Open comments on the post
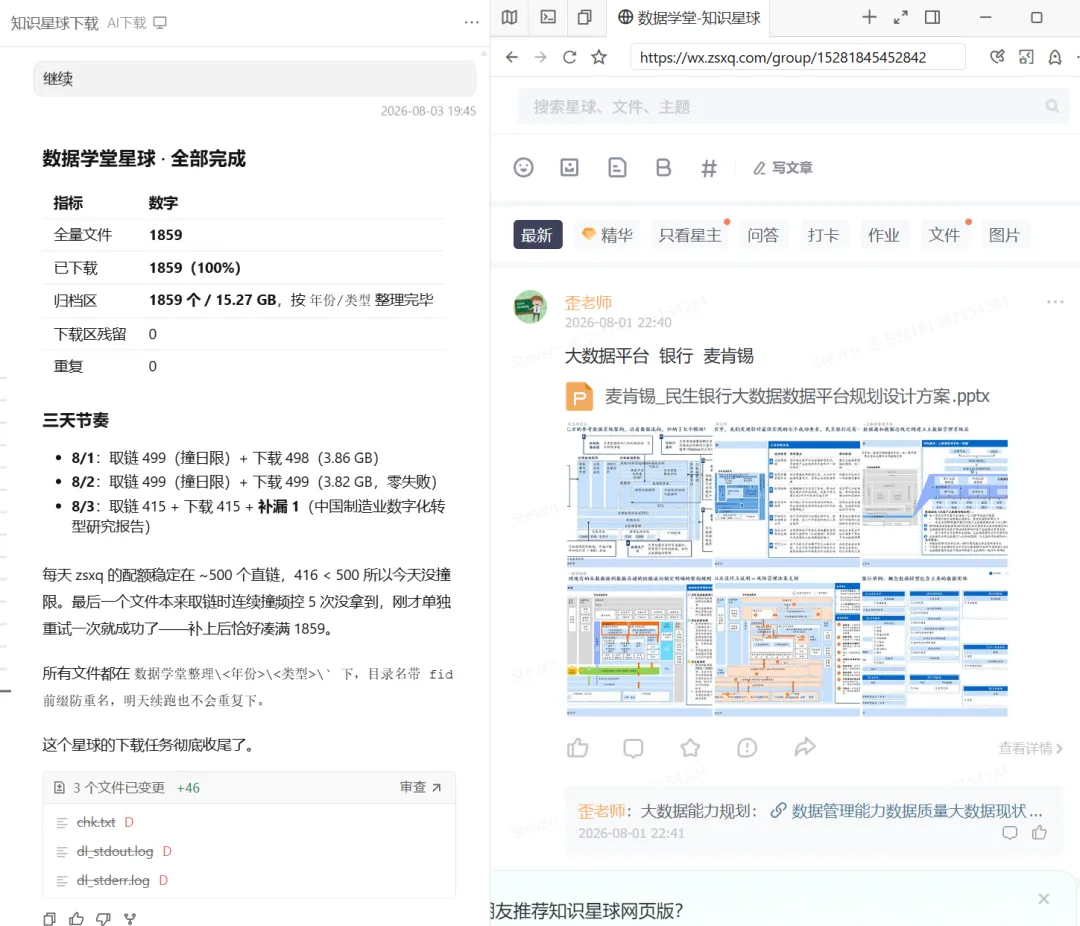Viewport: 1080px width, 926px height. pos(634,748)
